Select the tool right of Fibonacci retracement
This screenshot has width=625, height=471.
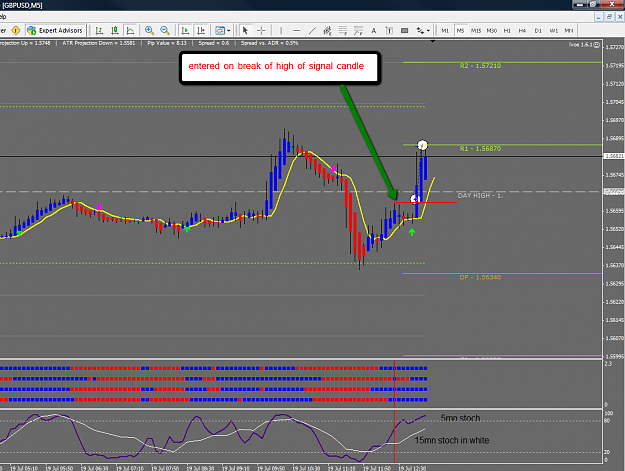[x=358, y=31]
